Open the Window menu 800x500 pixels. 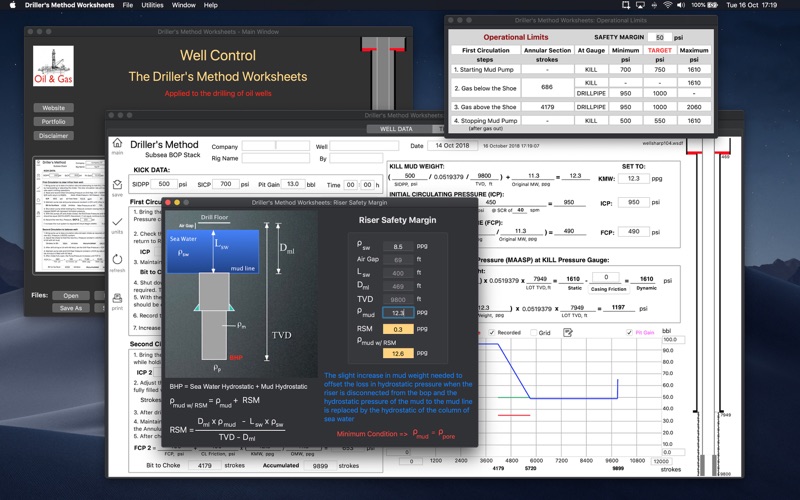[x=183, y=5]
